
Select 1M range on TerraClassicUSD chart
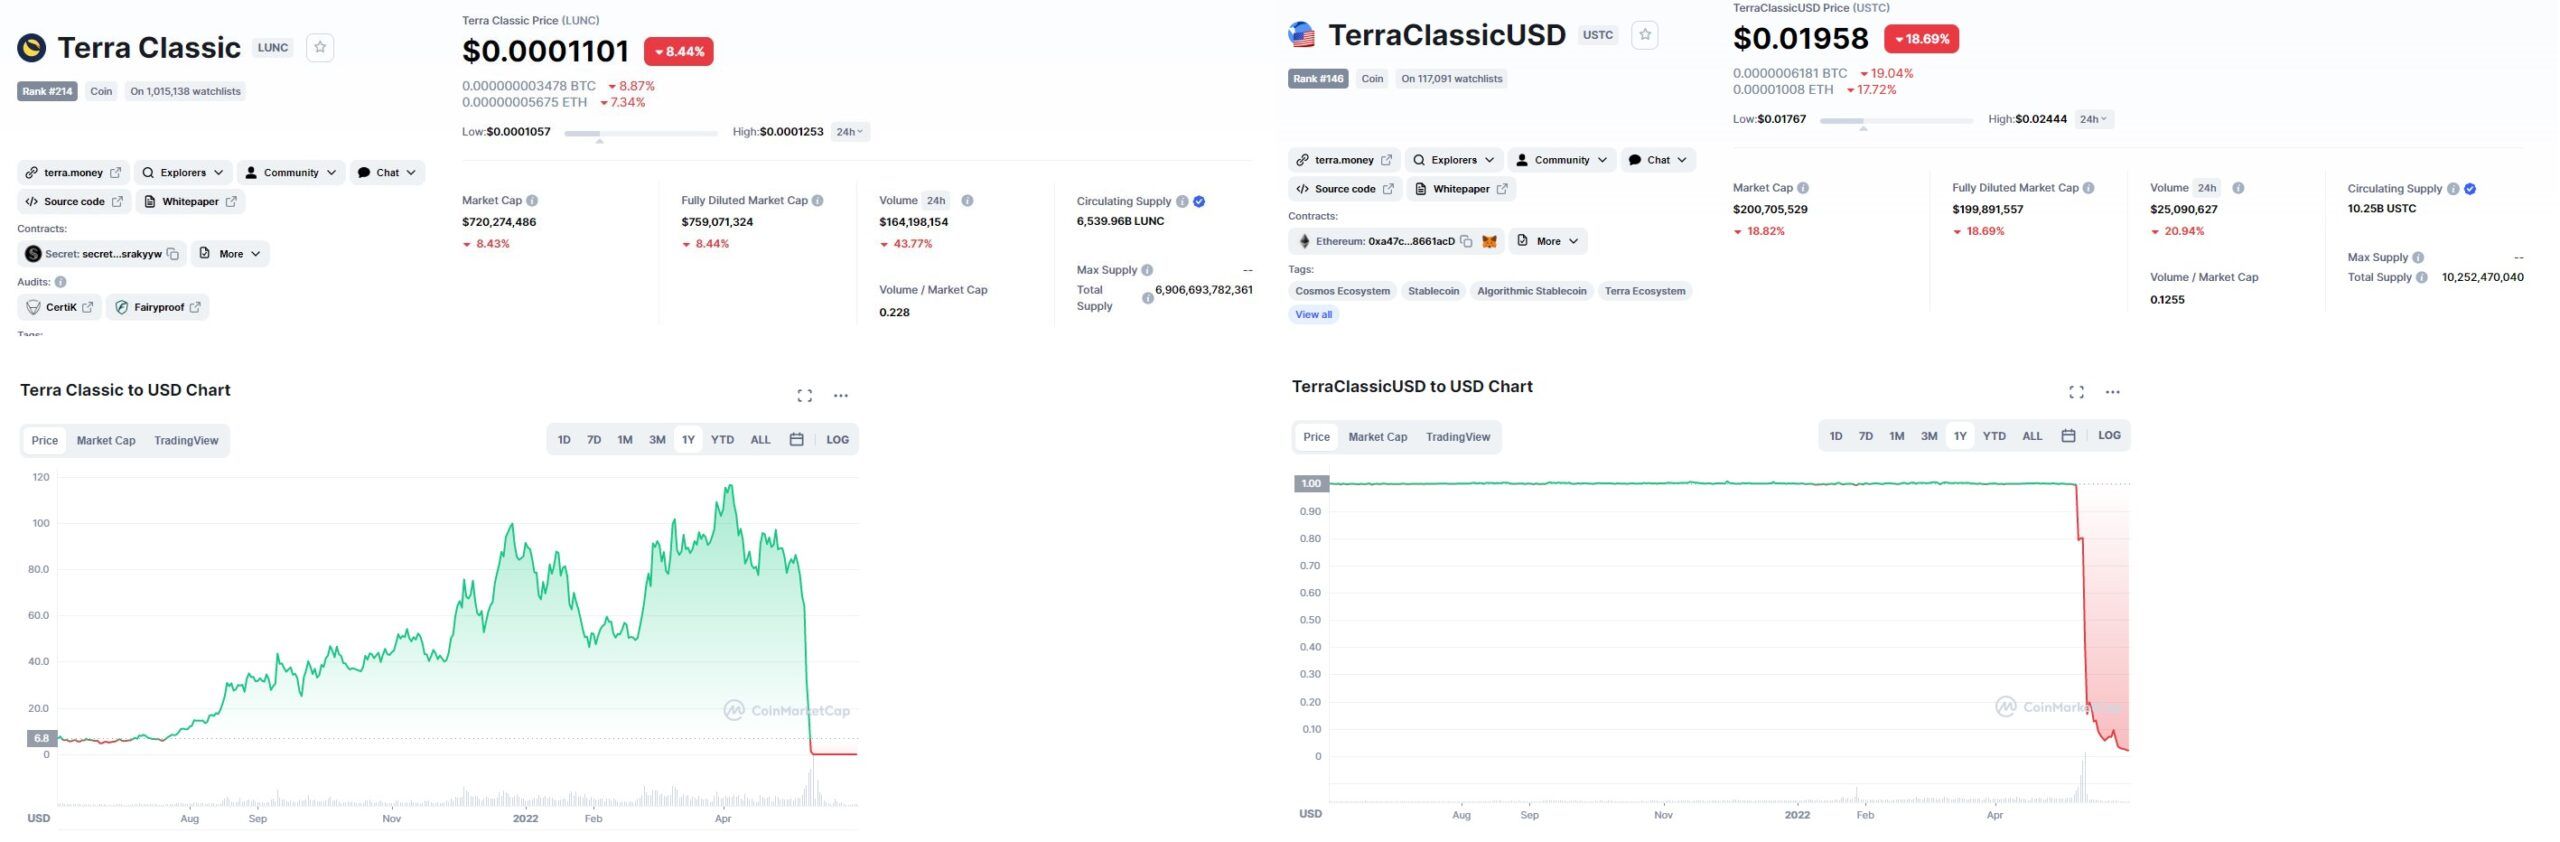pyautogui.click(x=1897, y=436)
